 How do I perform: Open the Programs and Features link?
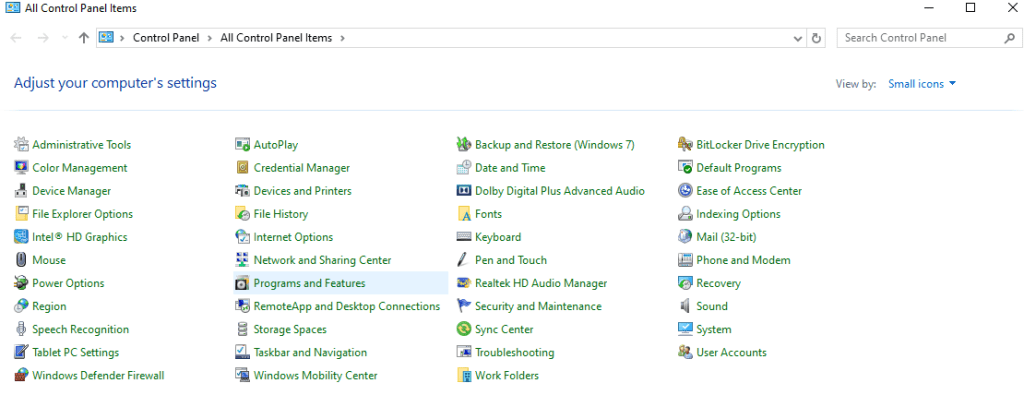pos(309,284)
